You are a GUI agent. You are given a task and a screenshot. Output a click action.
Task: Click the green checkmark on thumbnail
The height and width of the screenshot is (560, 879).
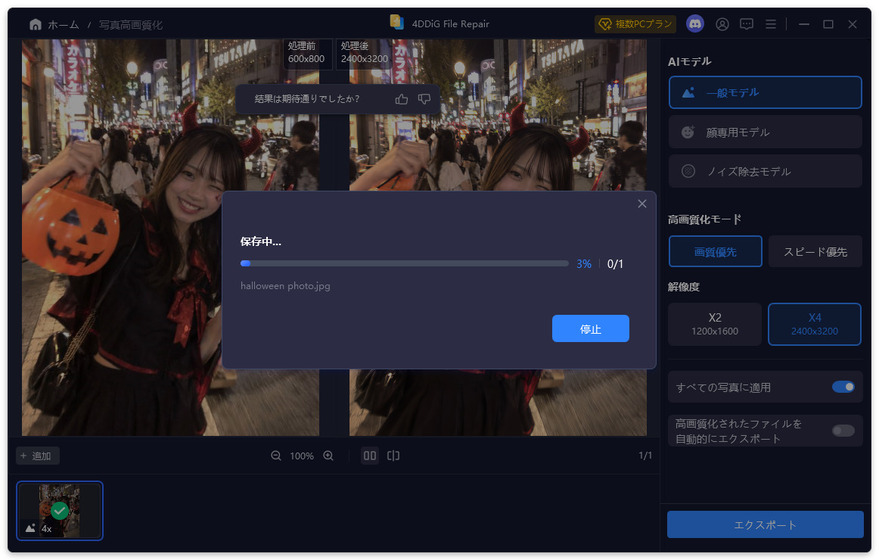59,511
